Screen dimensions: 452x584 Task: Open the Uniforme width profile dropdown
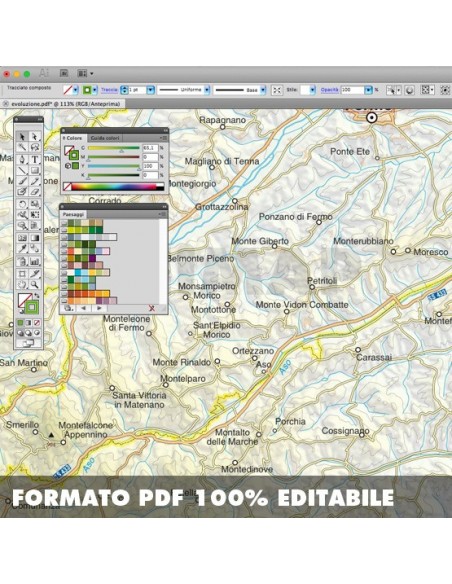207,90
